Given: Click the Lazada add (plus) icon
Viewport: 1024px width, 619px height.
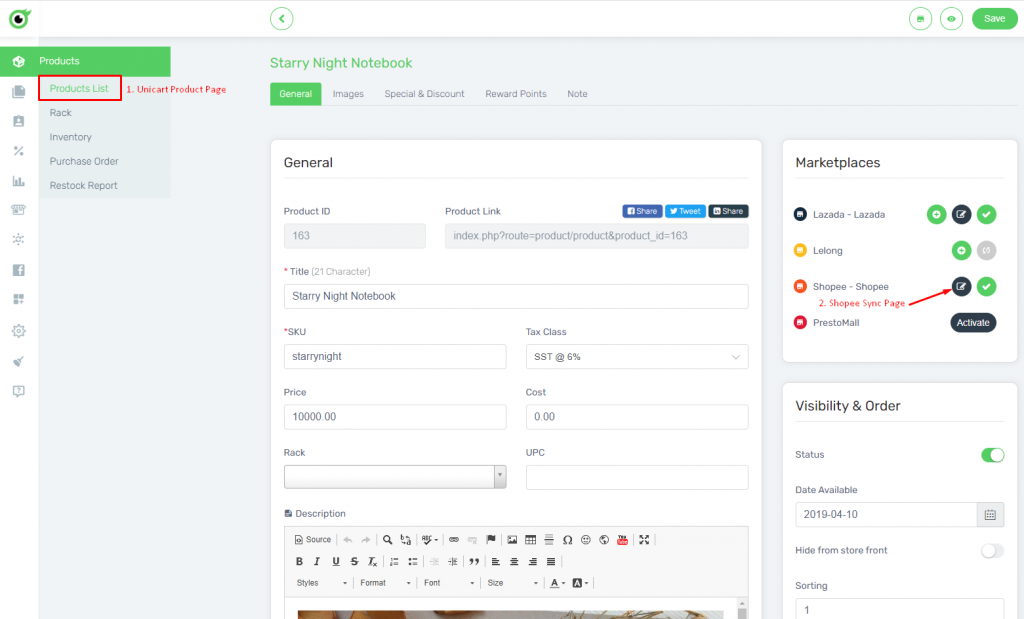Looking at the screenshot, I should pyautogui.click(x=936, y=214).
